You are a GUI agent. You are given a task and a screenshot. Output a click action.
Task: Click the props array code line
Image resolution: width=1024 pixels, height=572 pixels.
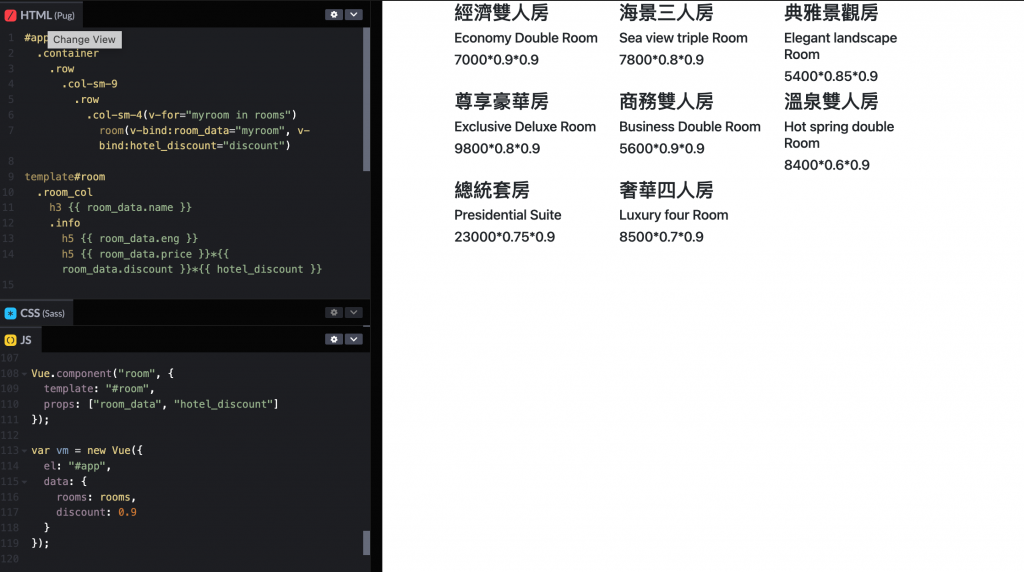(161, 404)
